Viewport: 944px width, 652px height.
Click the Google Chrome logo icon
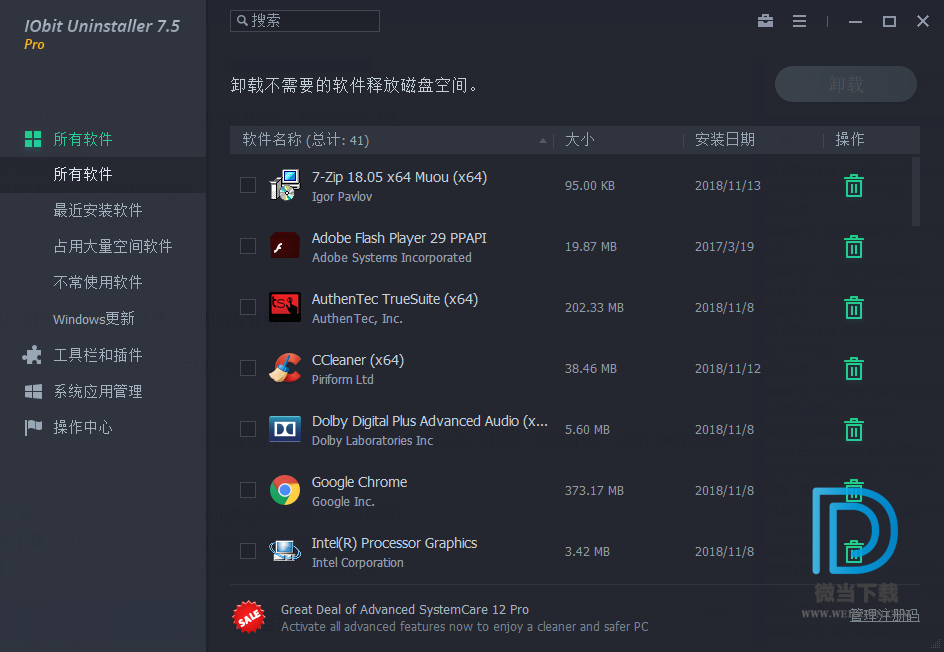point(285,490)
